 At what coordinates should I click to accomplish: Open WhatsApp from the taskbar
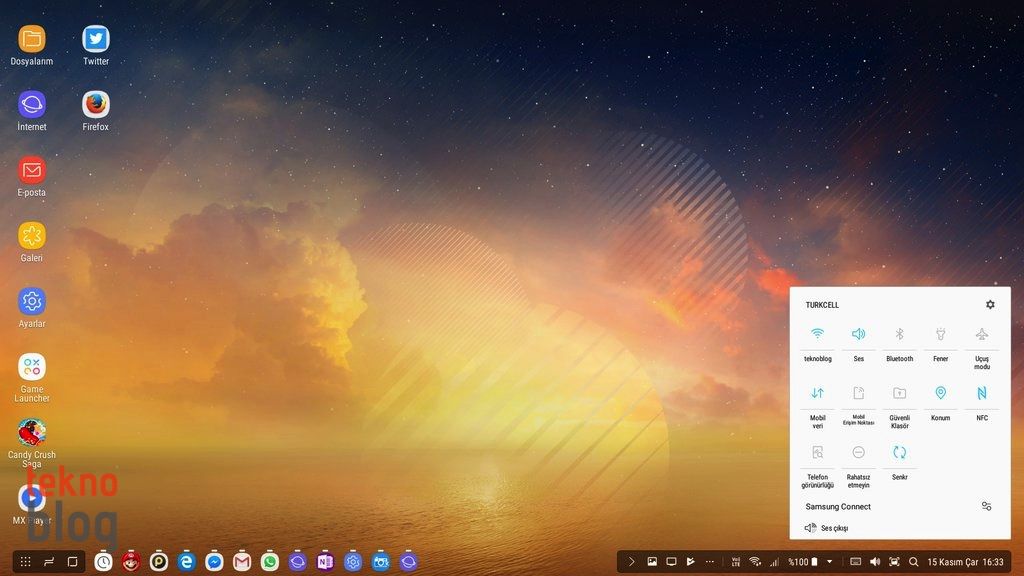click(x=270, y=562)
